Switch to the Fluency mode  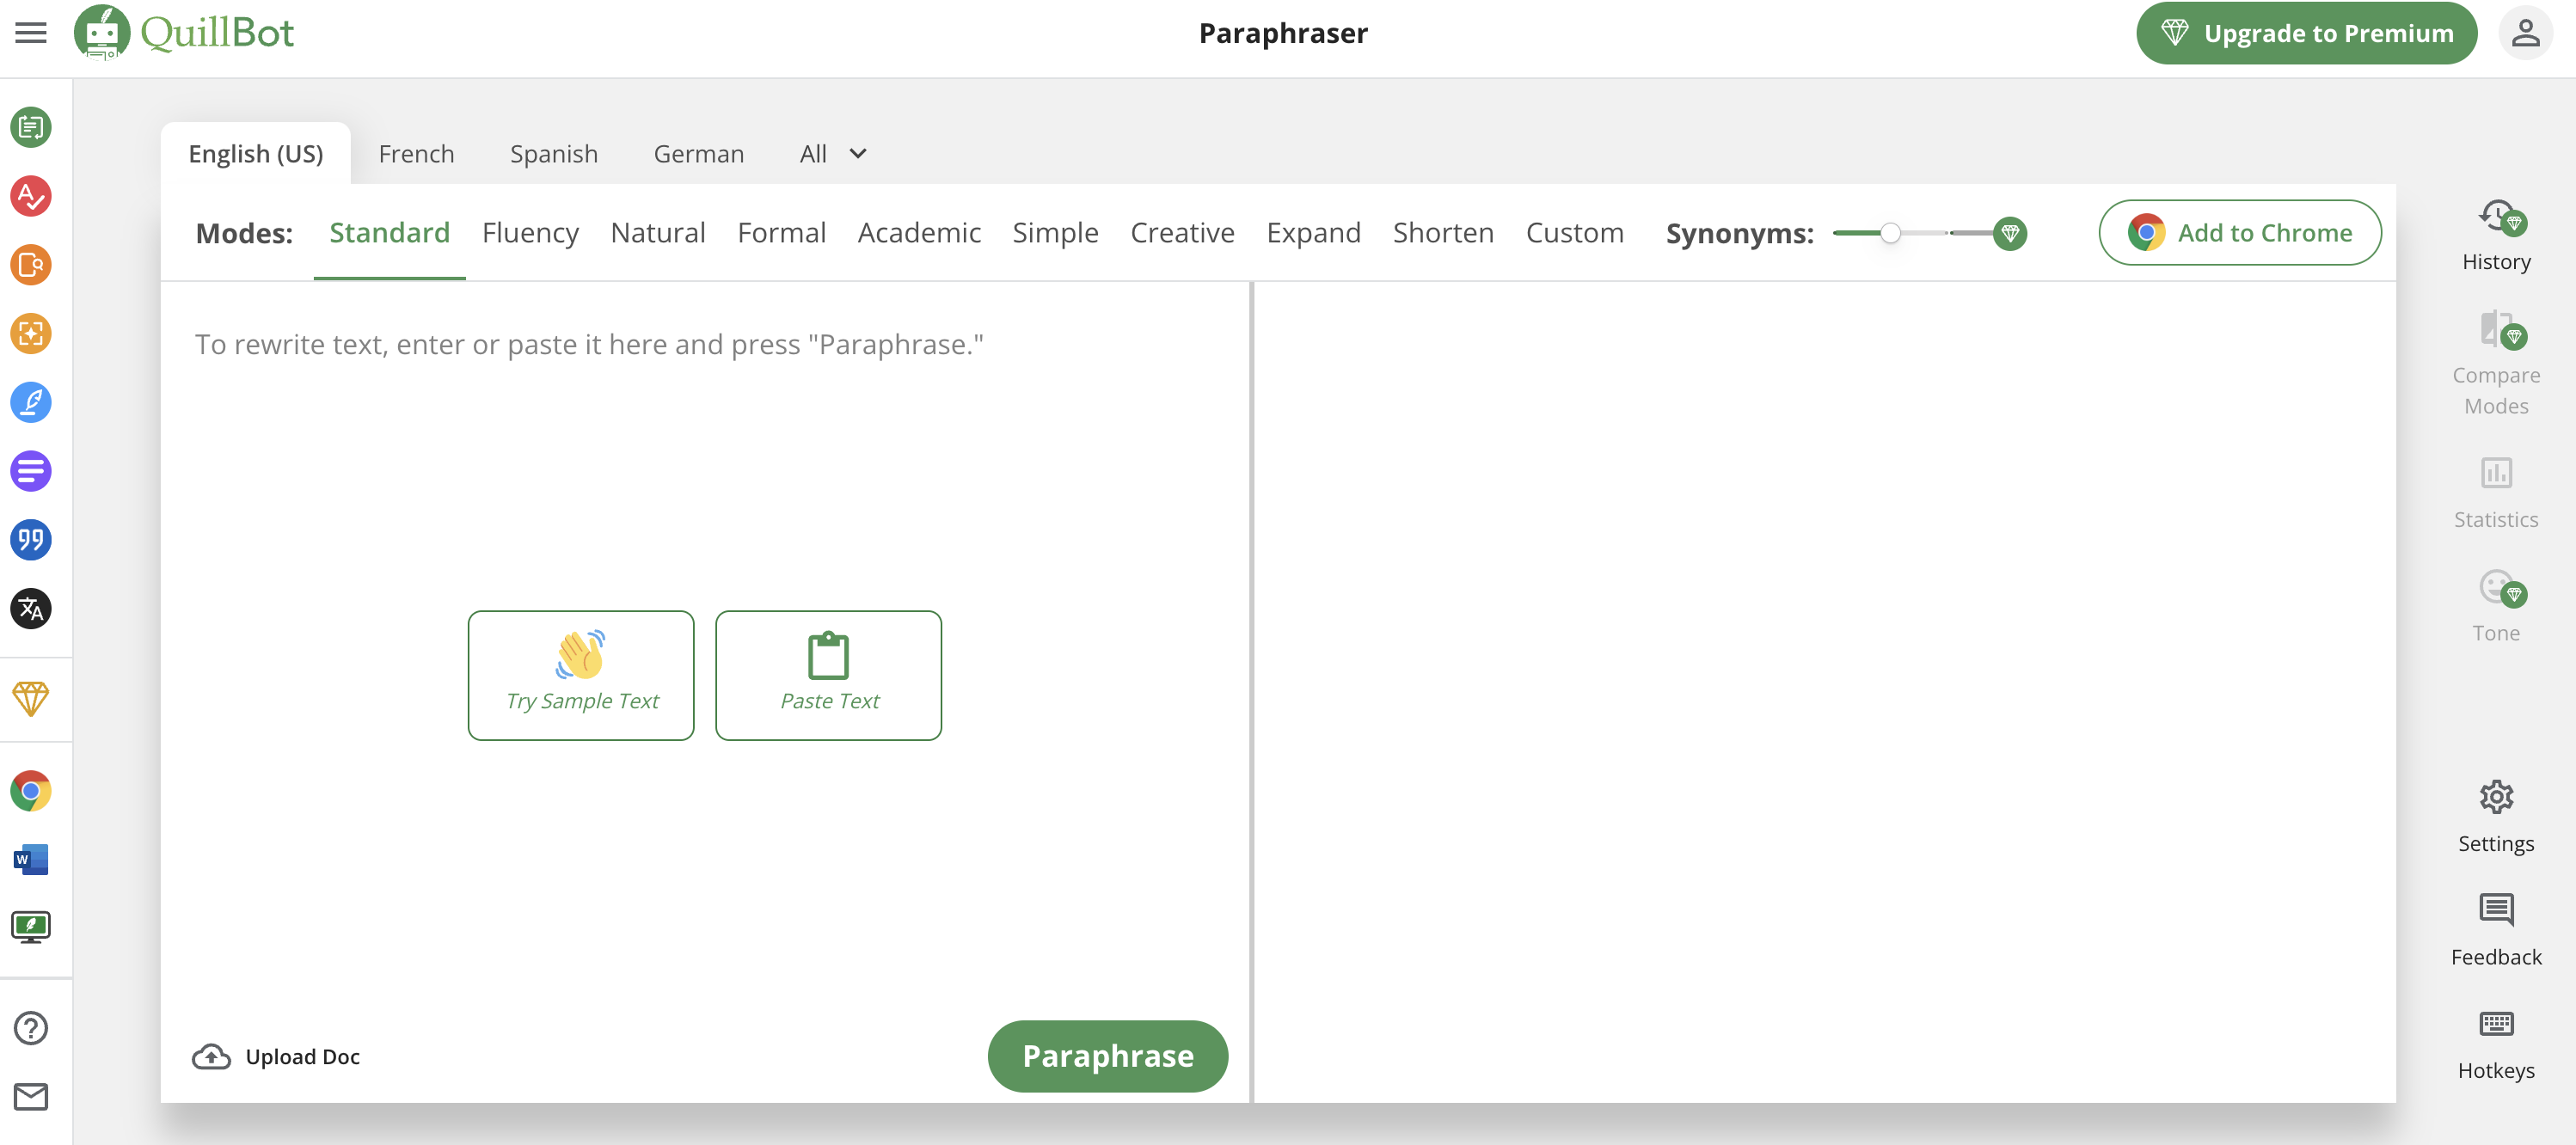(530, 233)
